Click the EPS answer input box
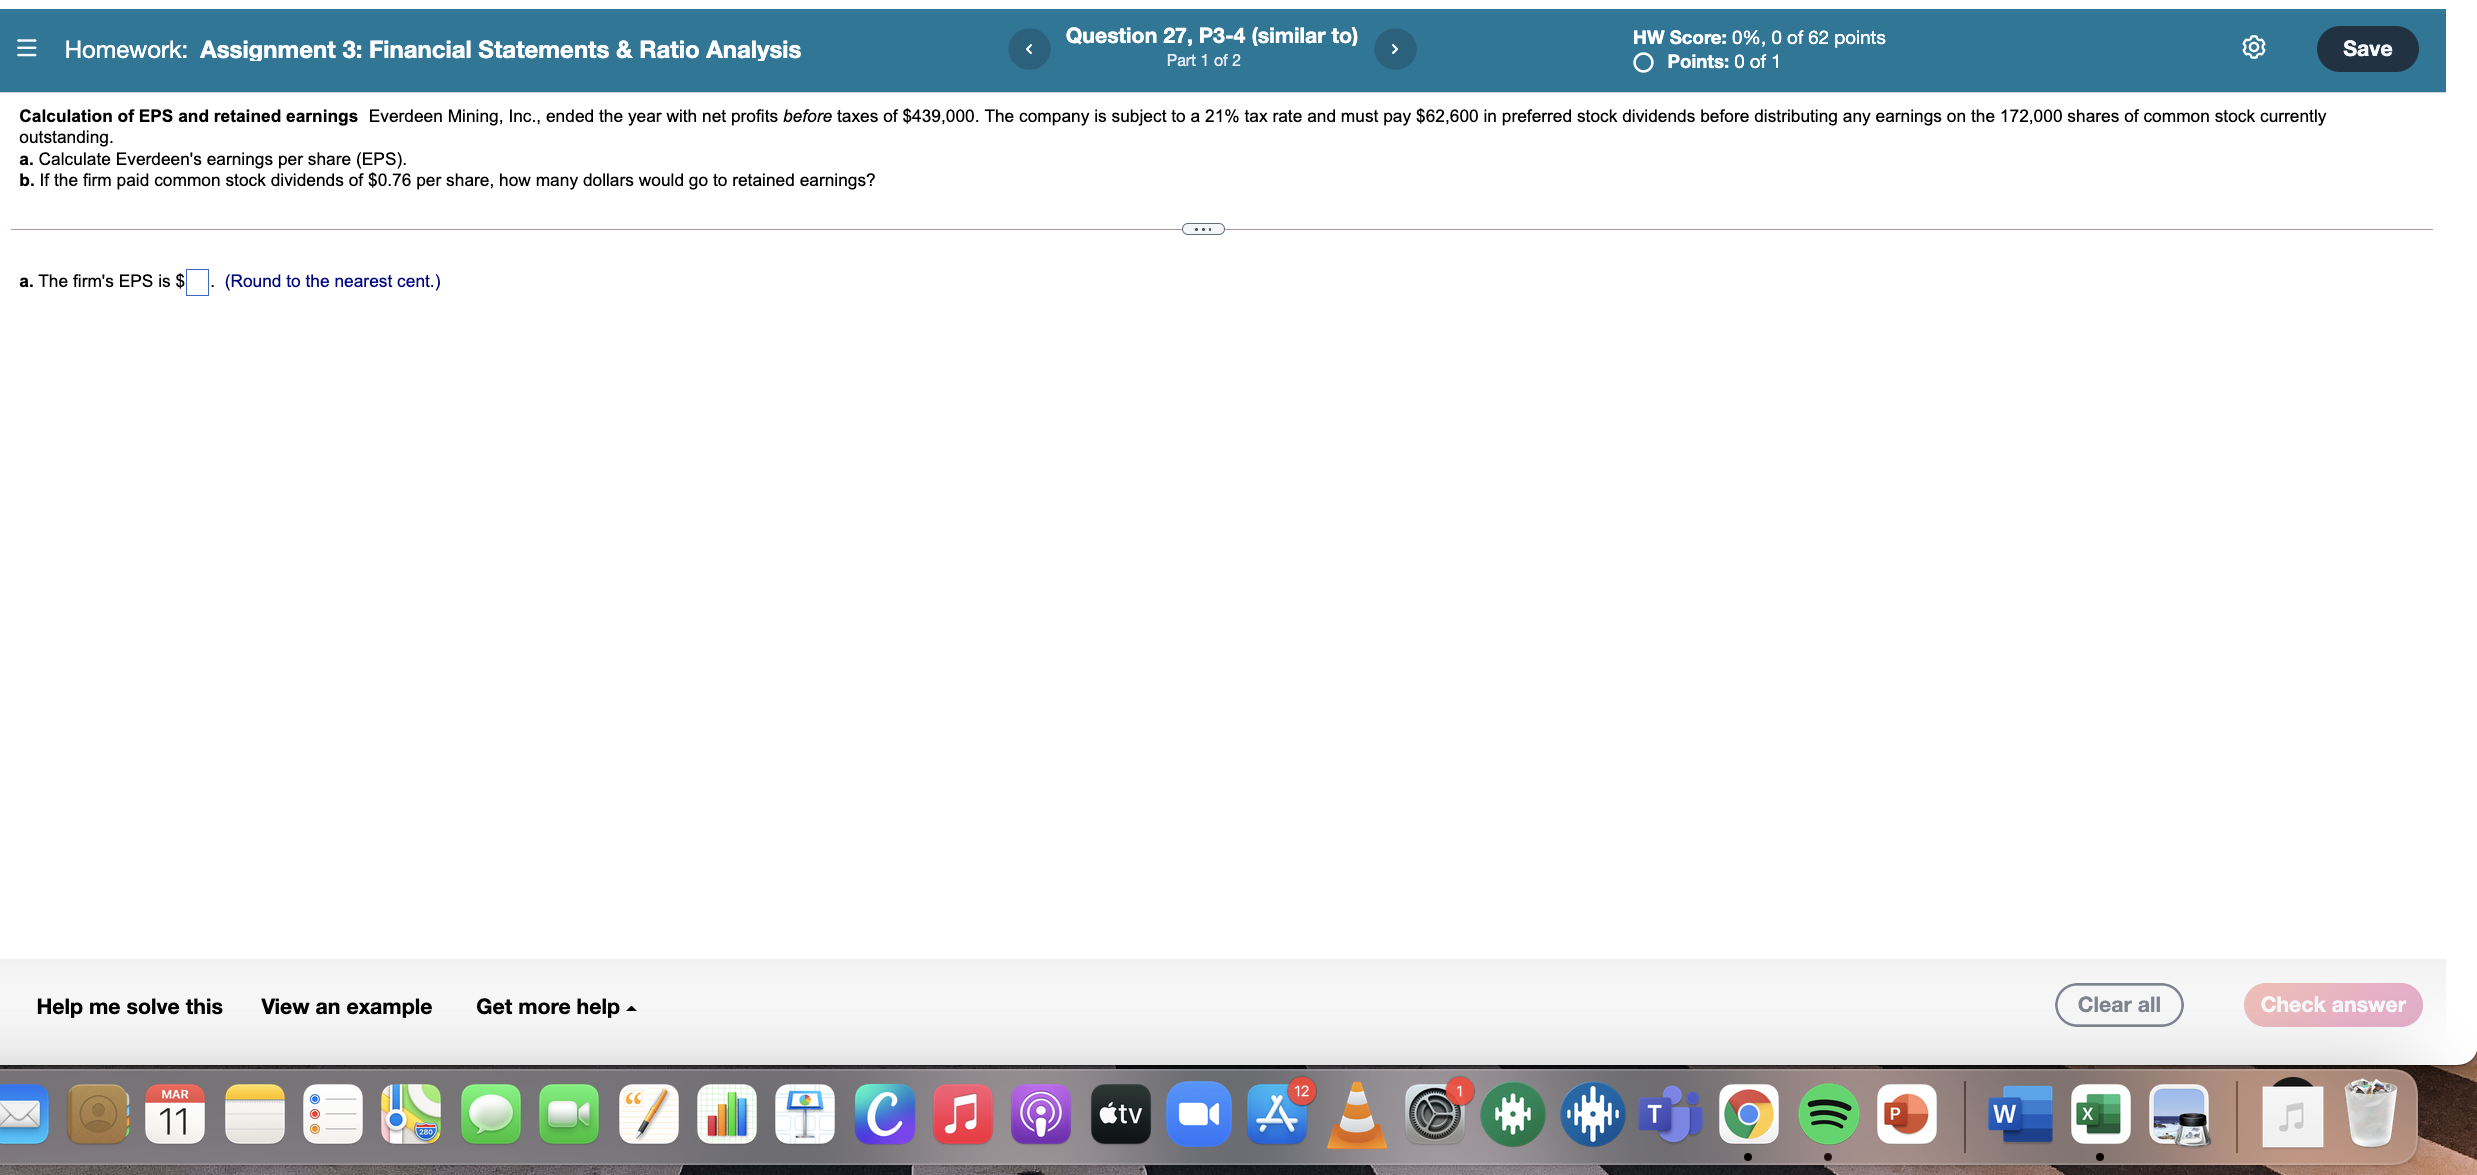2477x1175 pixels. tap(196, 281)
